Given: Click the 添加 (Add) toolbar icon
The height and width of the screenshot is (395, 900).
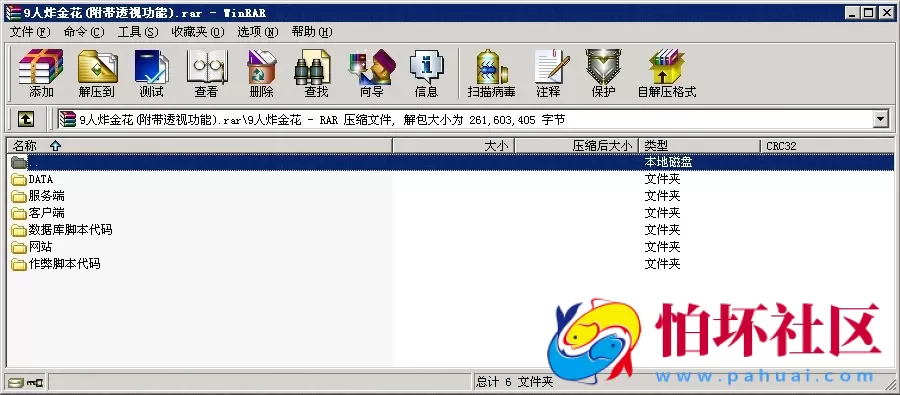Looking at the screenshot, I should [x=41, y=73].
